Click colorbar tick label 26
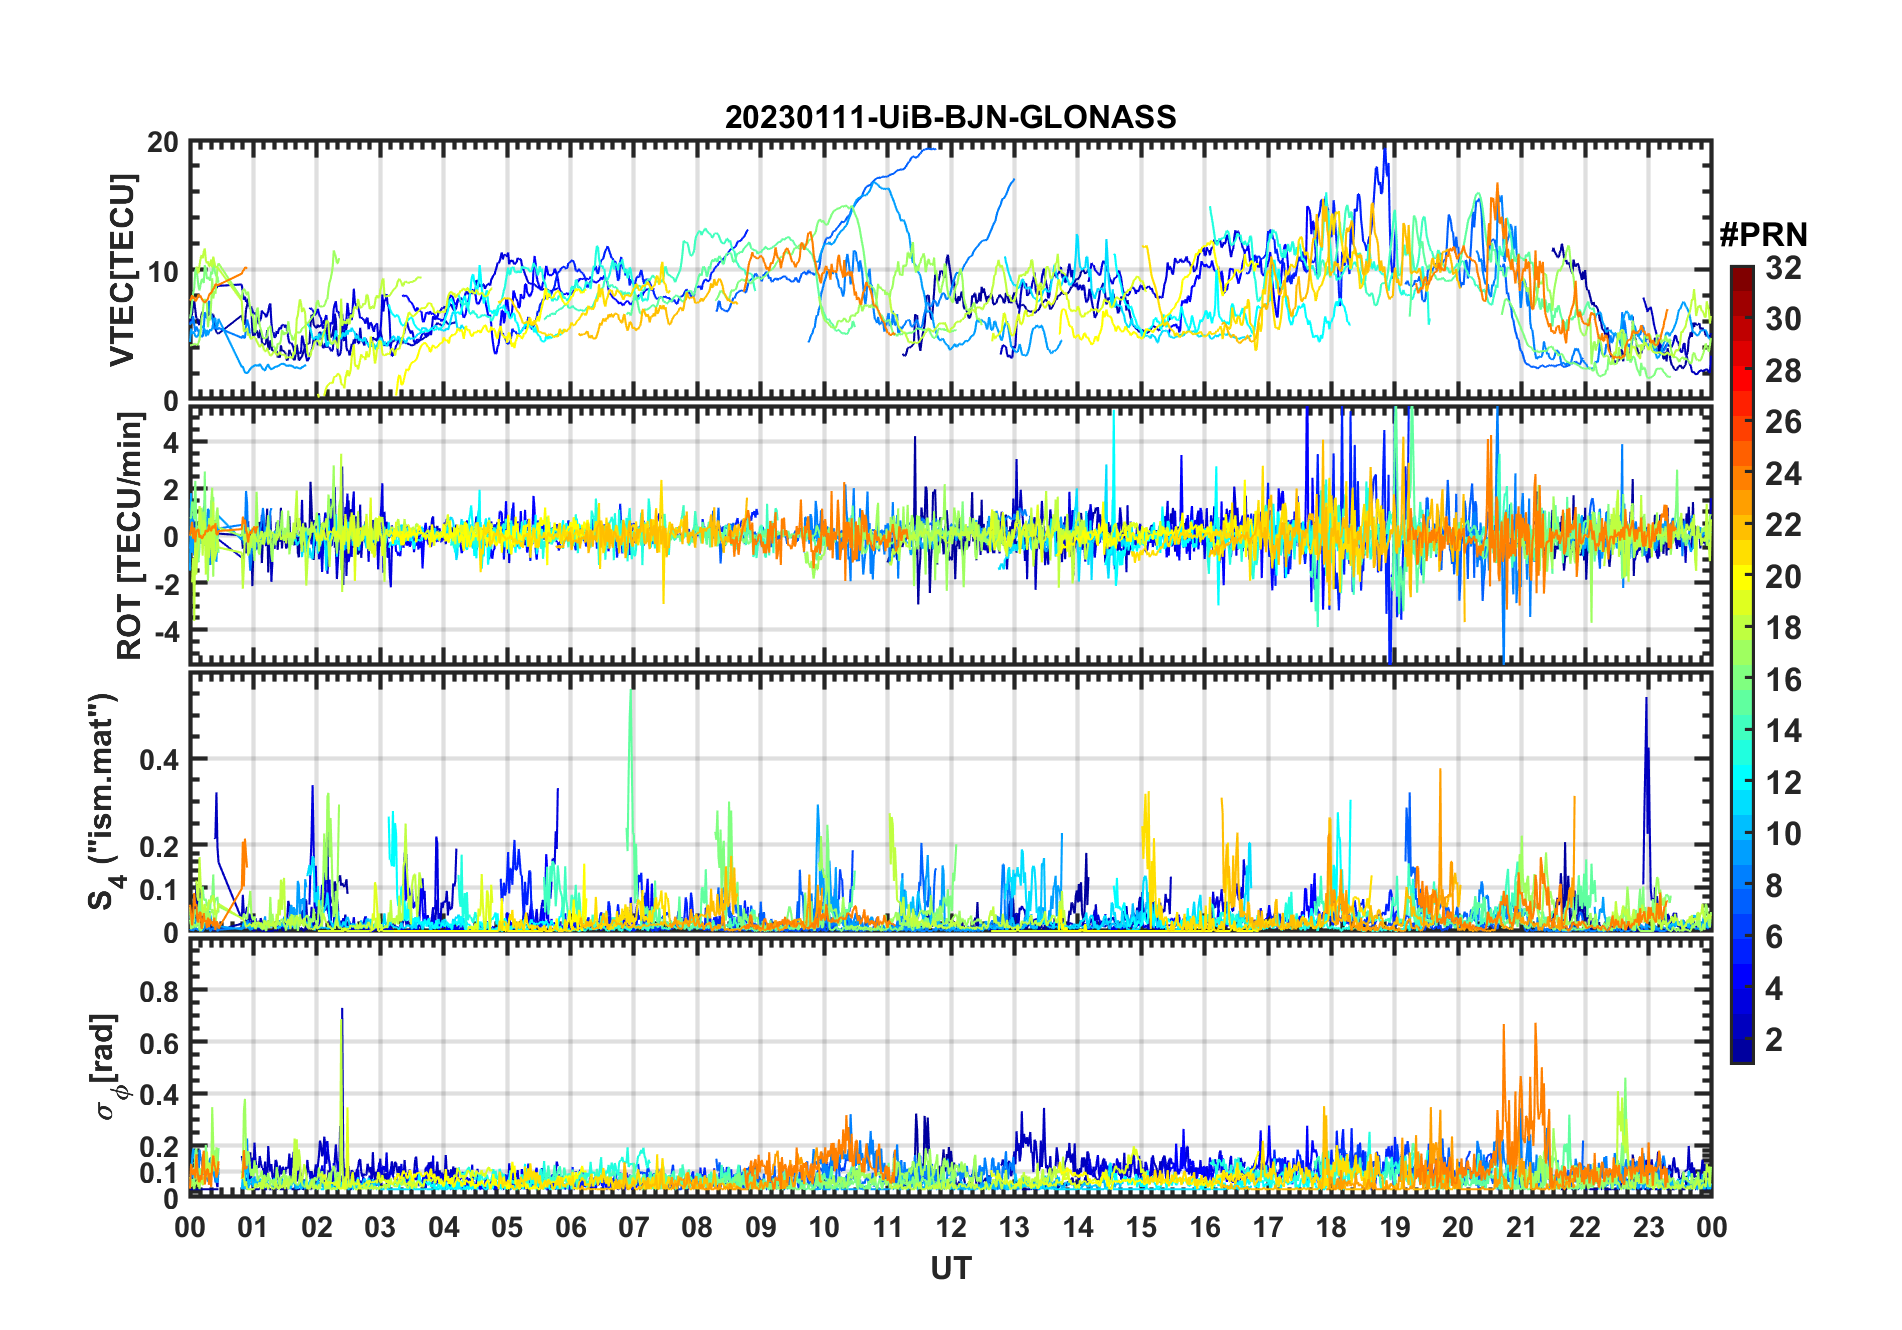This screenshot has width=1902, height=1330. 1783,422
